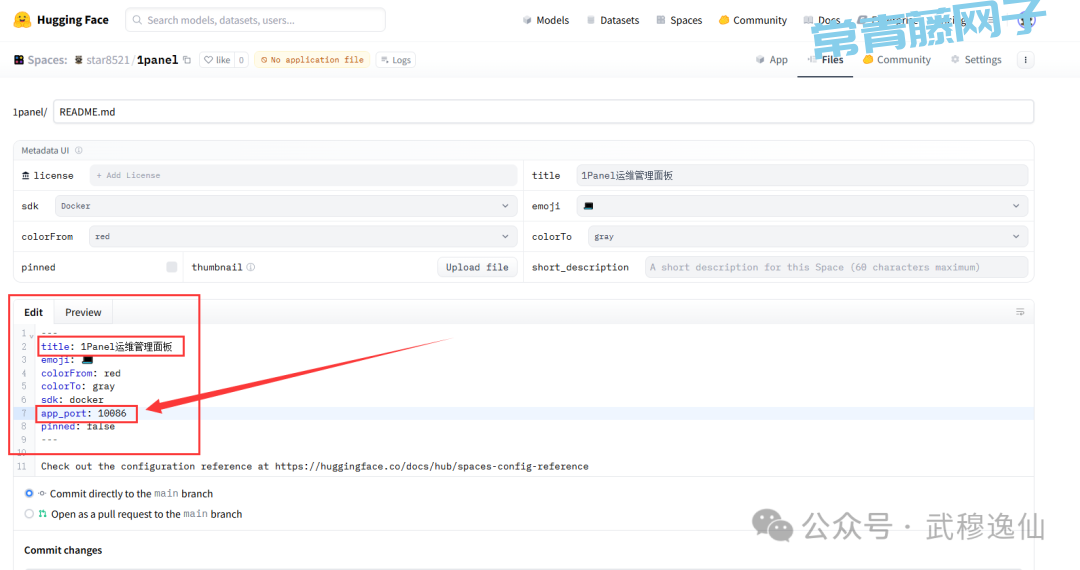Click the three-dot more options icon
The height and width of the screenshot is (570, 1080).
[x=1024, y=60]
